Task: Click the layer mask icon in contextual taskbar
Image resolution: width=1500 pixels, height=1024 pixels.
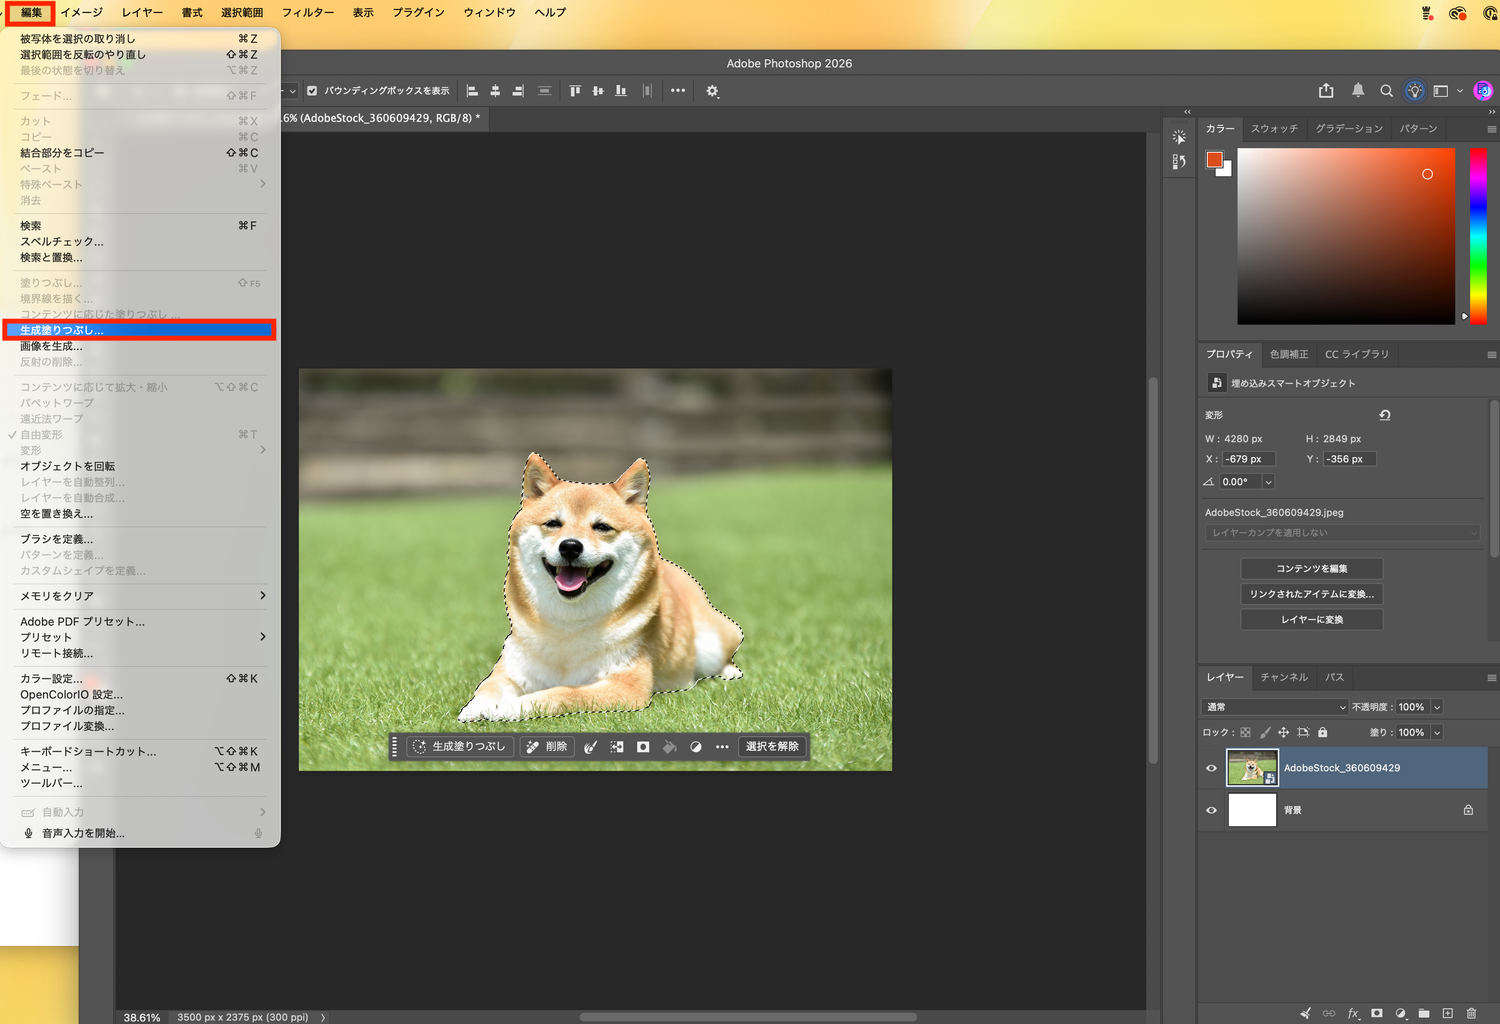Action: (x=643, y=747)
